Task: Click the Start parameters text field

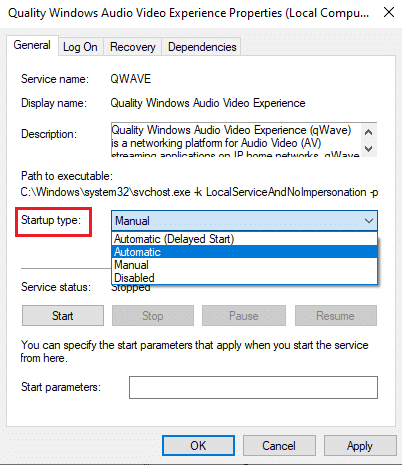Action: tap(253, 387)
